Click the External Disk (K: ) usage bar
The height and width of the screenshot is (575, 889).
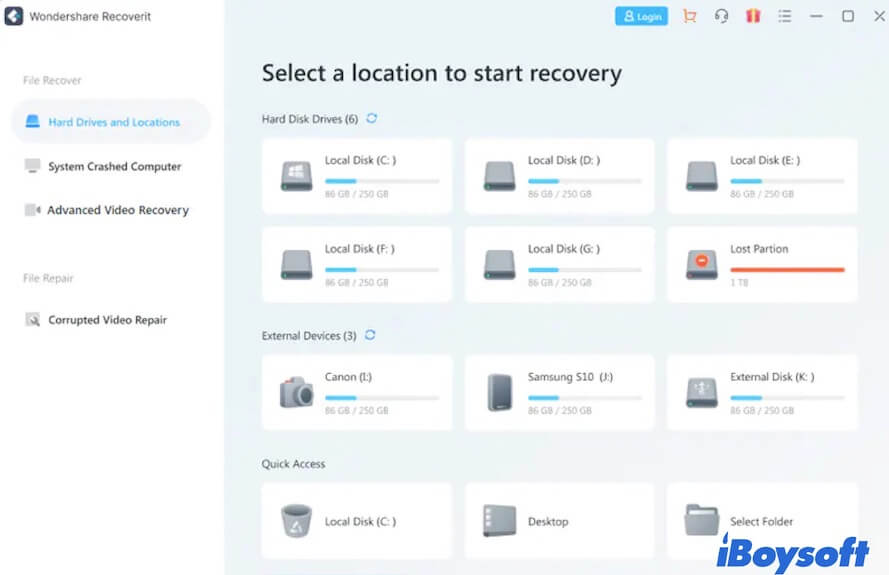tap(788, 398)
